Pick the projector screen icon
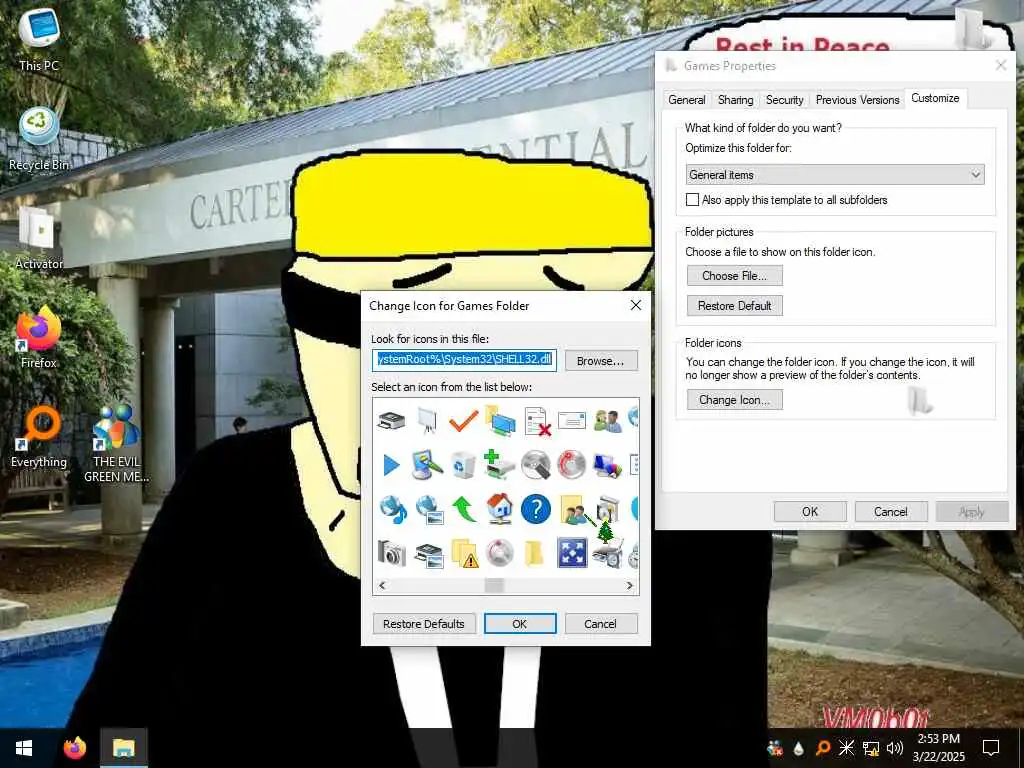This screenshot has width=1024, height=768. tap(426, 421)
